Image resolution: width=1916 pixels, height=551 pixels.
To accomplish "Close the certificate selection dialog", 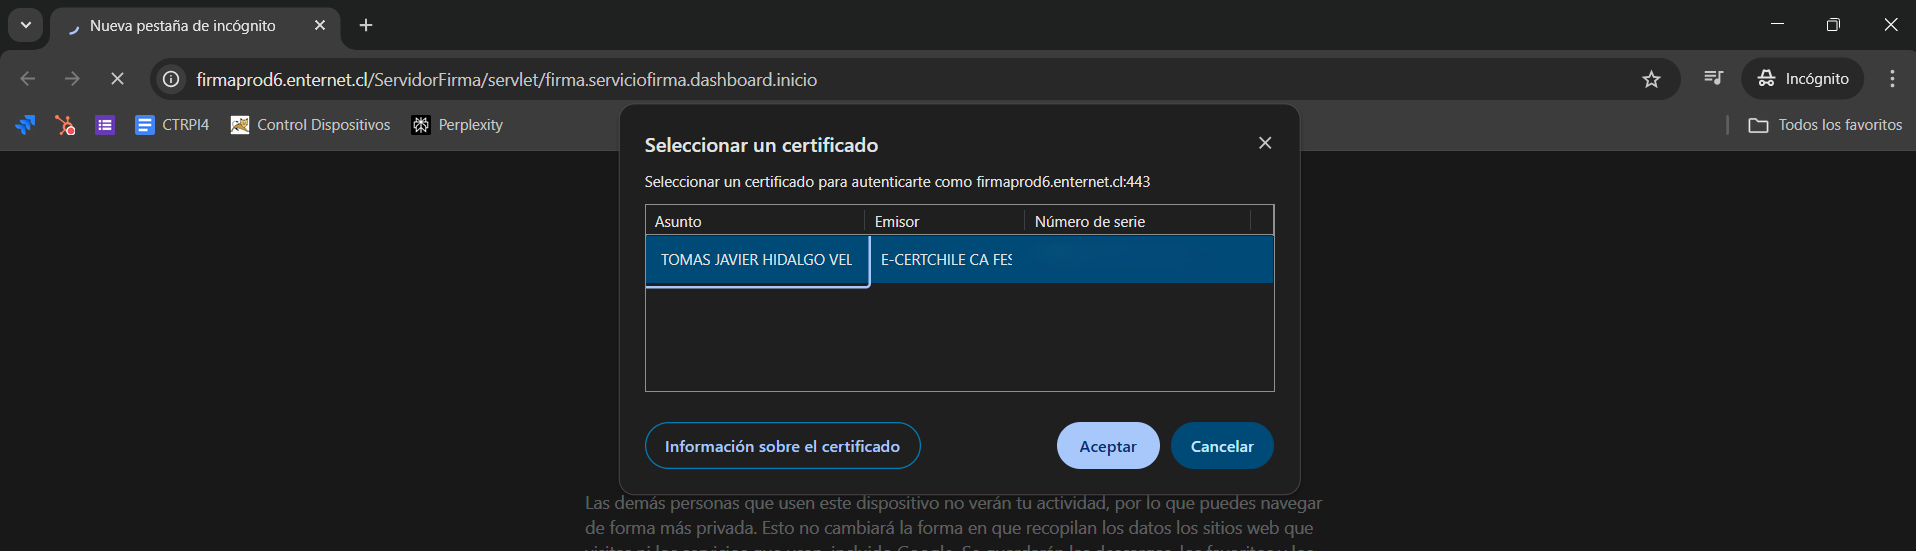I will 1265,143.
